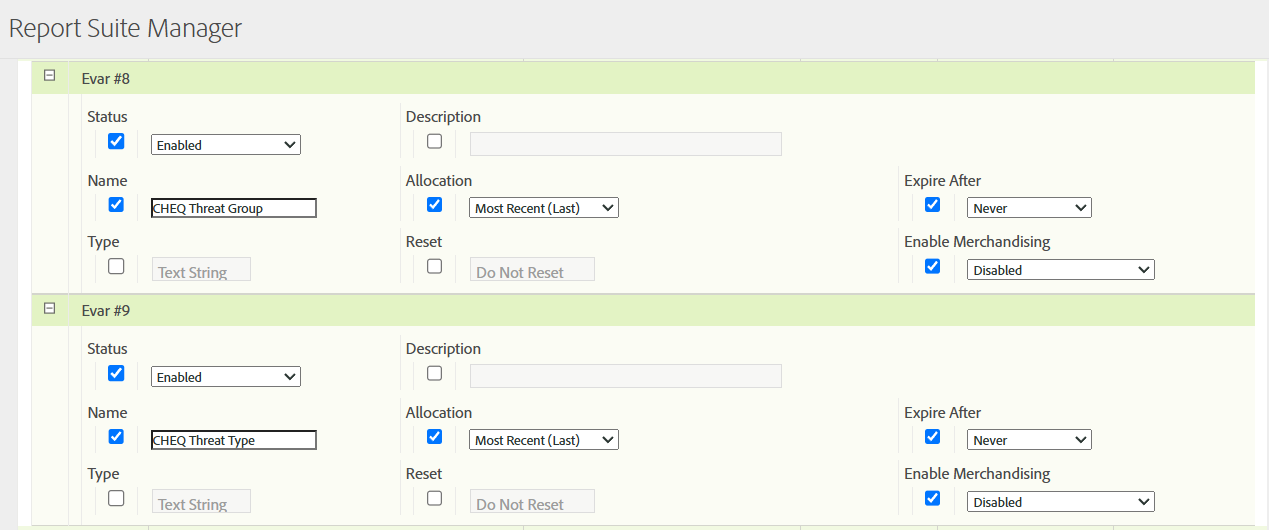Check the Evar #9 Description checkbox
1269x530 pixels.
pos(434,373)
